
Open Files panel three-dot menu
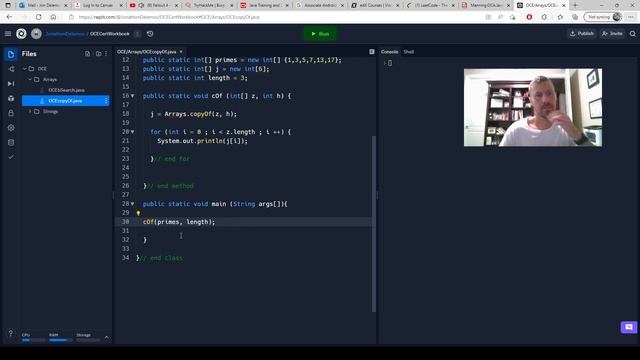pyautogui.click(x=106, y=54)
